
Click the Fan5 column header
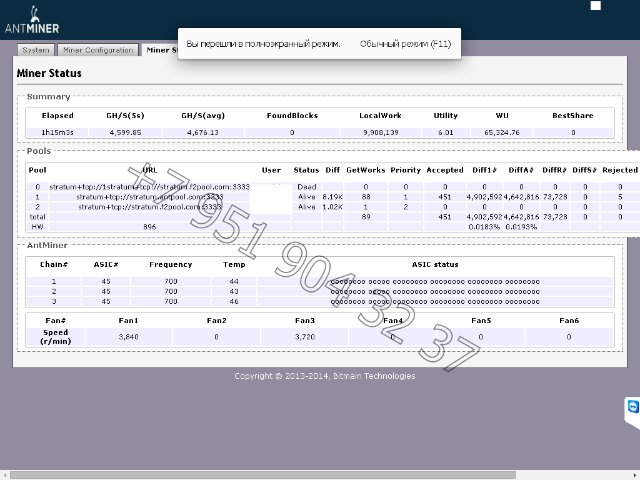(x=481, y=320)
